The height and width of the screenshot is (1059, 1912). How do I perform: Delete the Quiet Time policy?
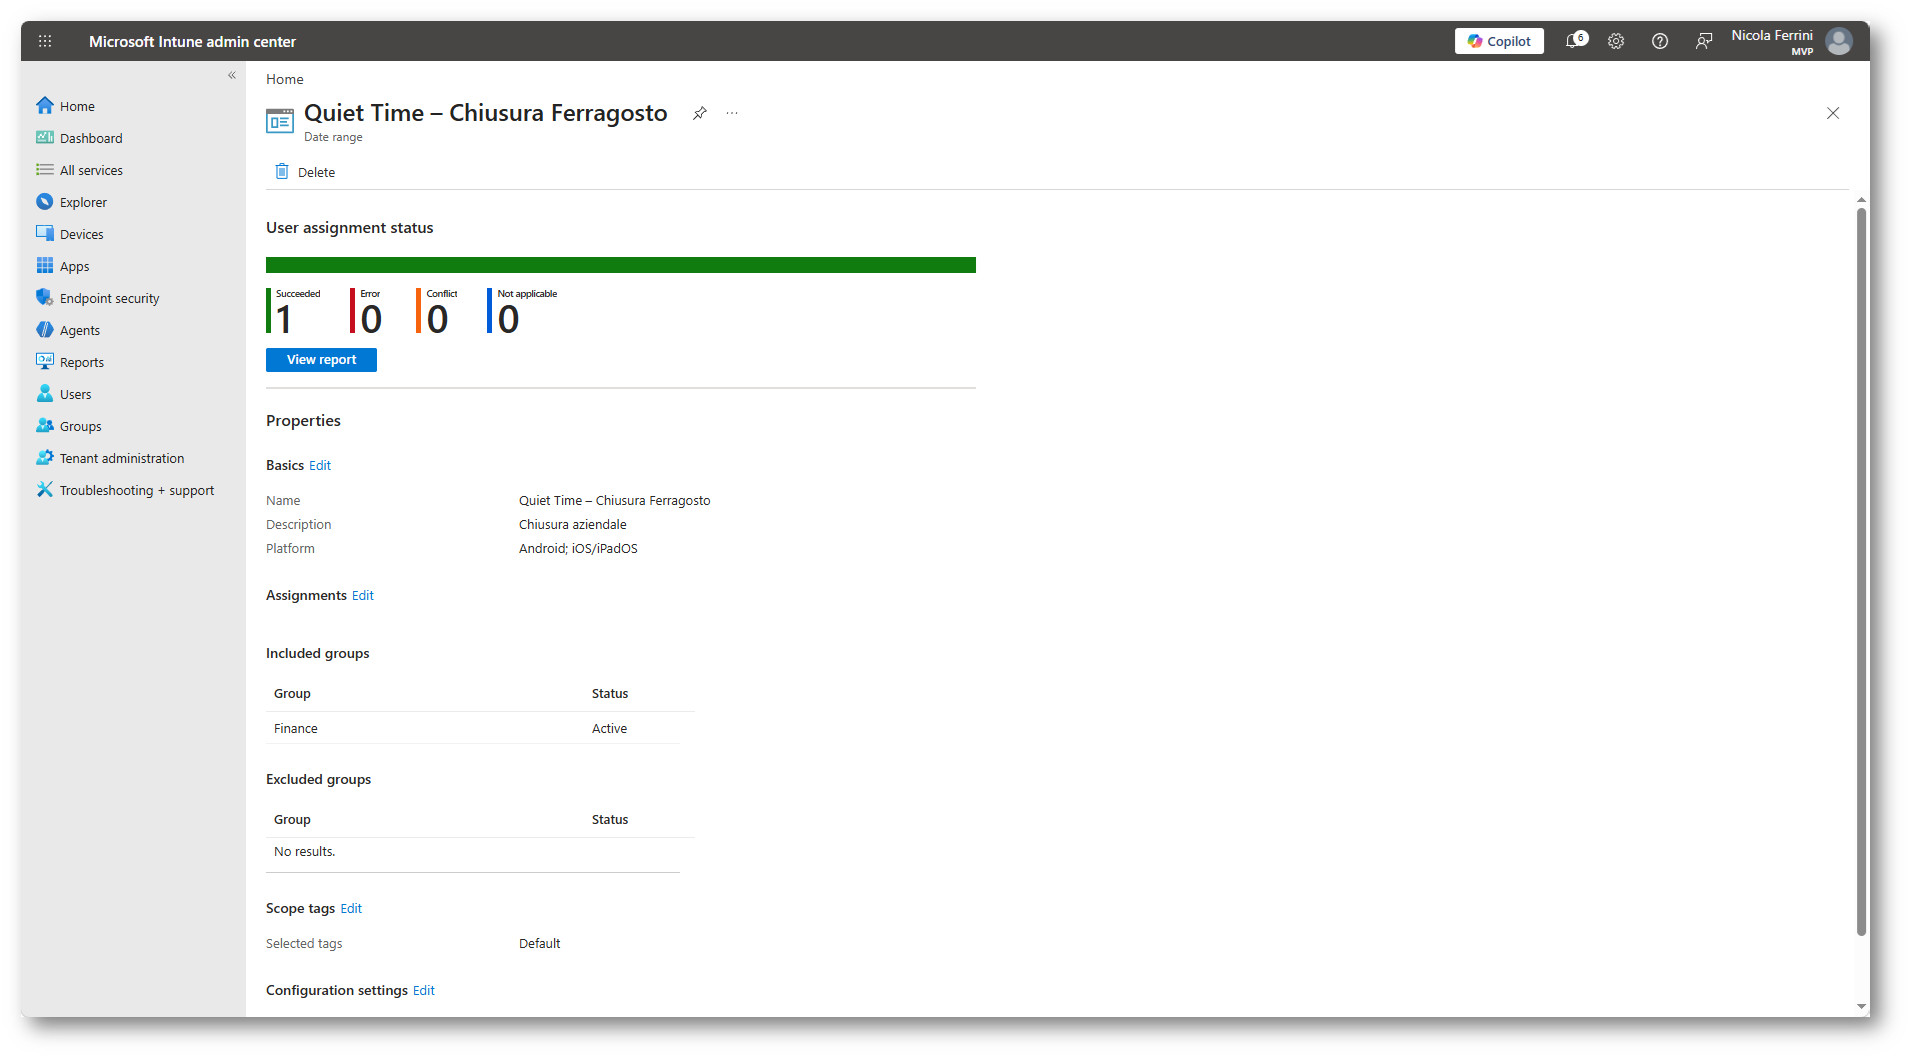click(x=305, y=172)
